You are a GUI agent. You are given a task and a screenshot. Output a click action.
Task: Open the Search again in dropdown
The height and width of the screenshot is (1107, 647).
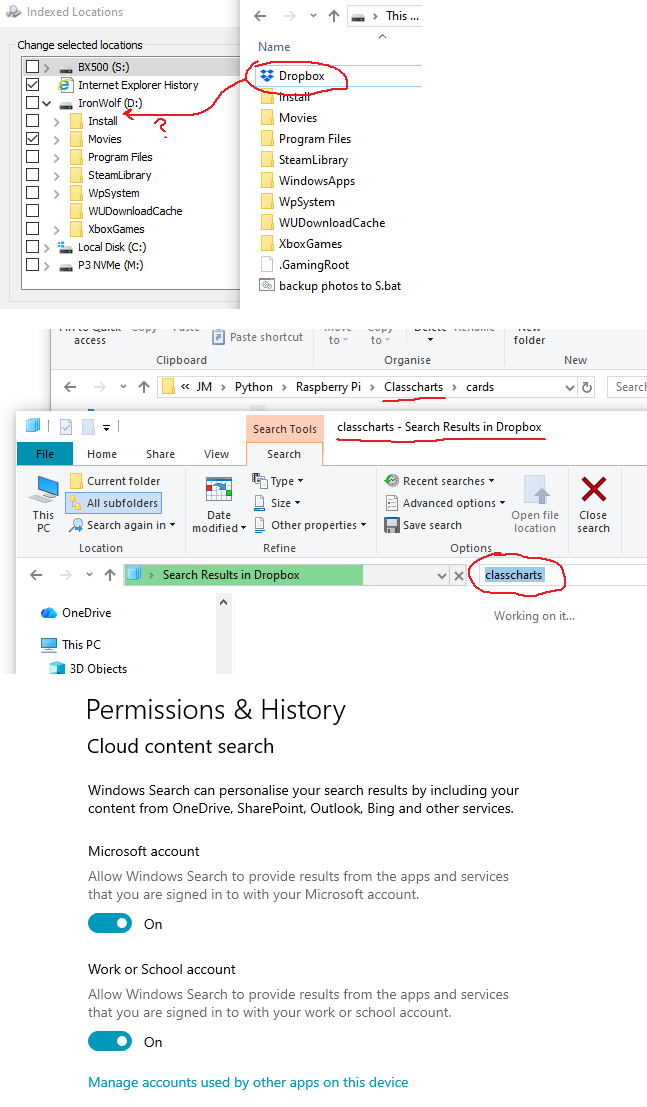pos(121,525)
